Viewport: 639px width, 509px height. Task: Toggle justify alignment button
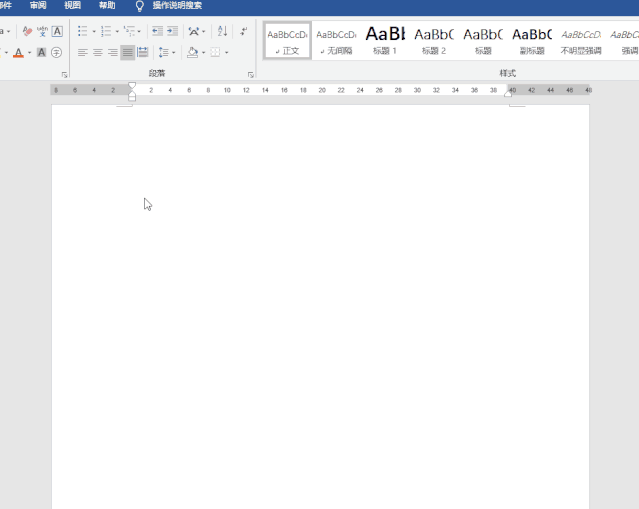(x=128, y=53)
